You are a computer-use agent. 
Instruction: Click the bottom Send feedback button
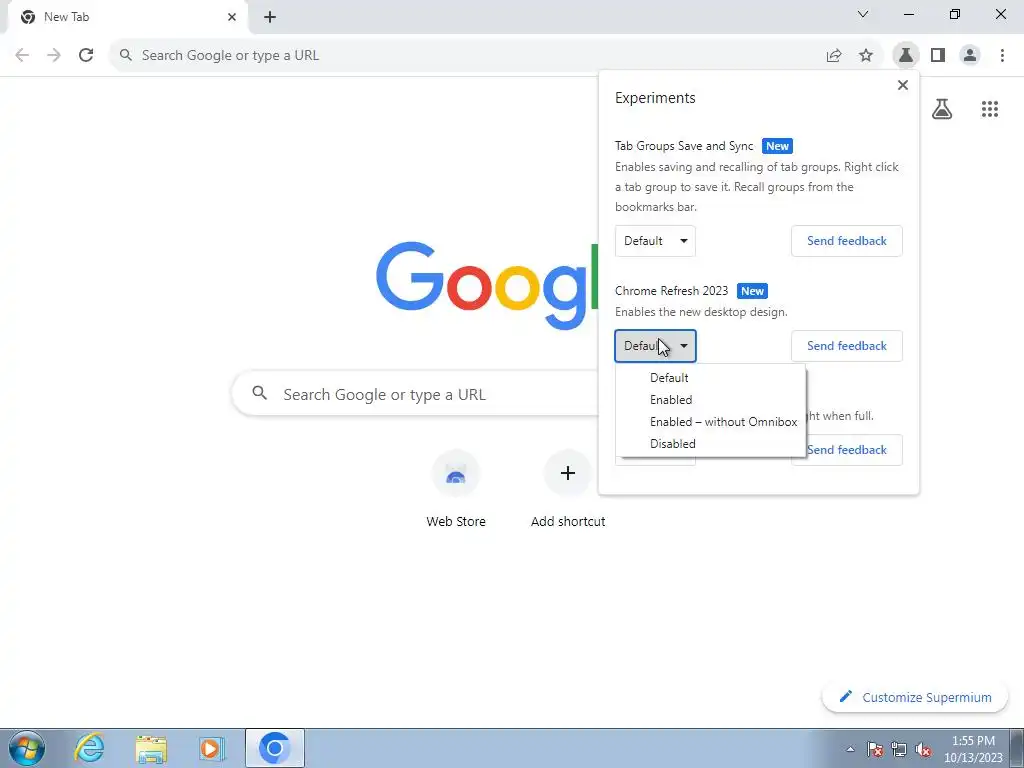846,450
